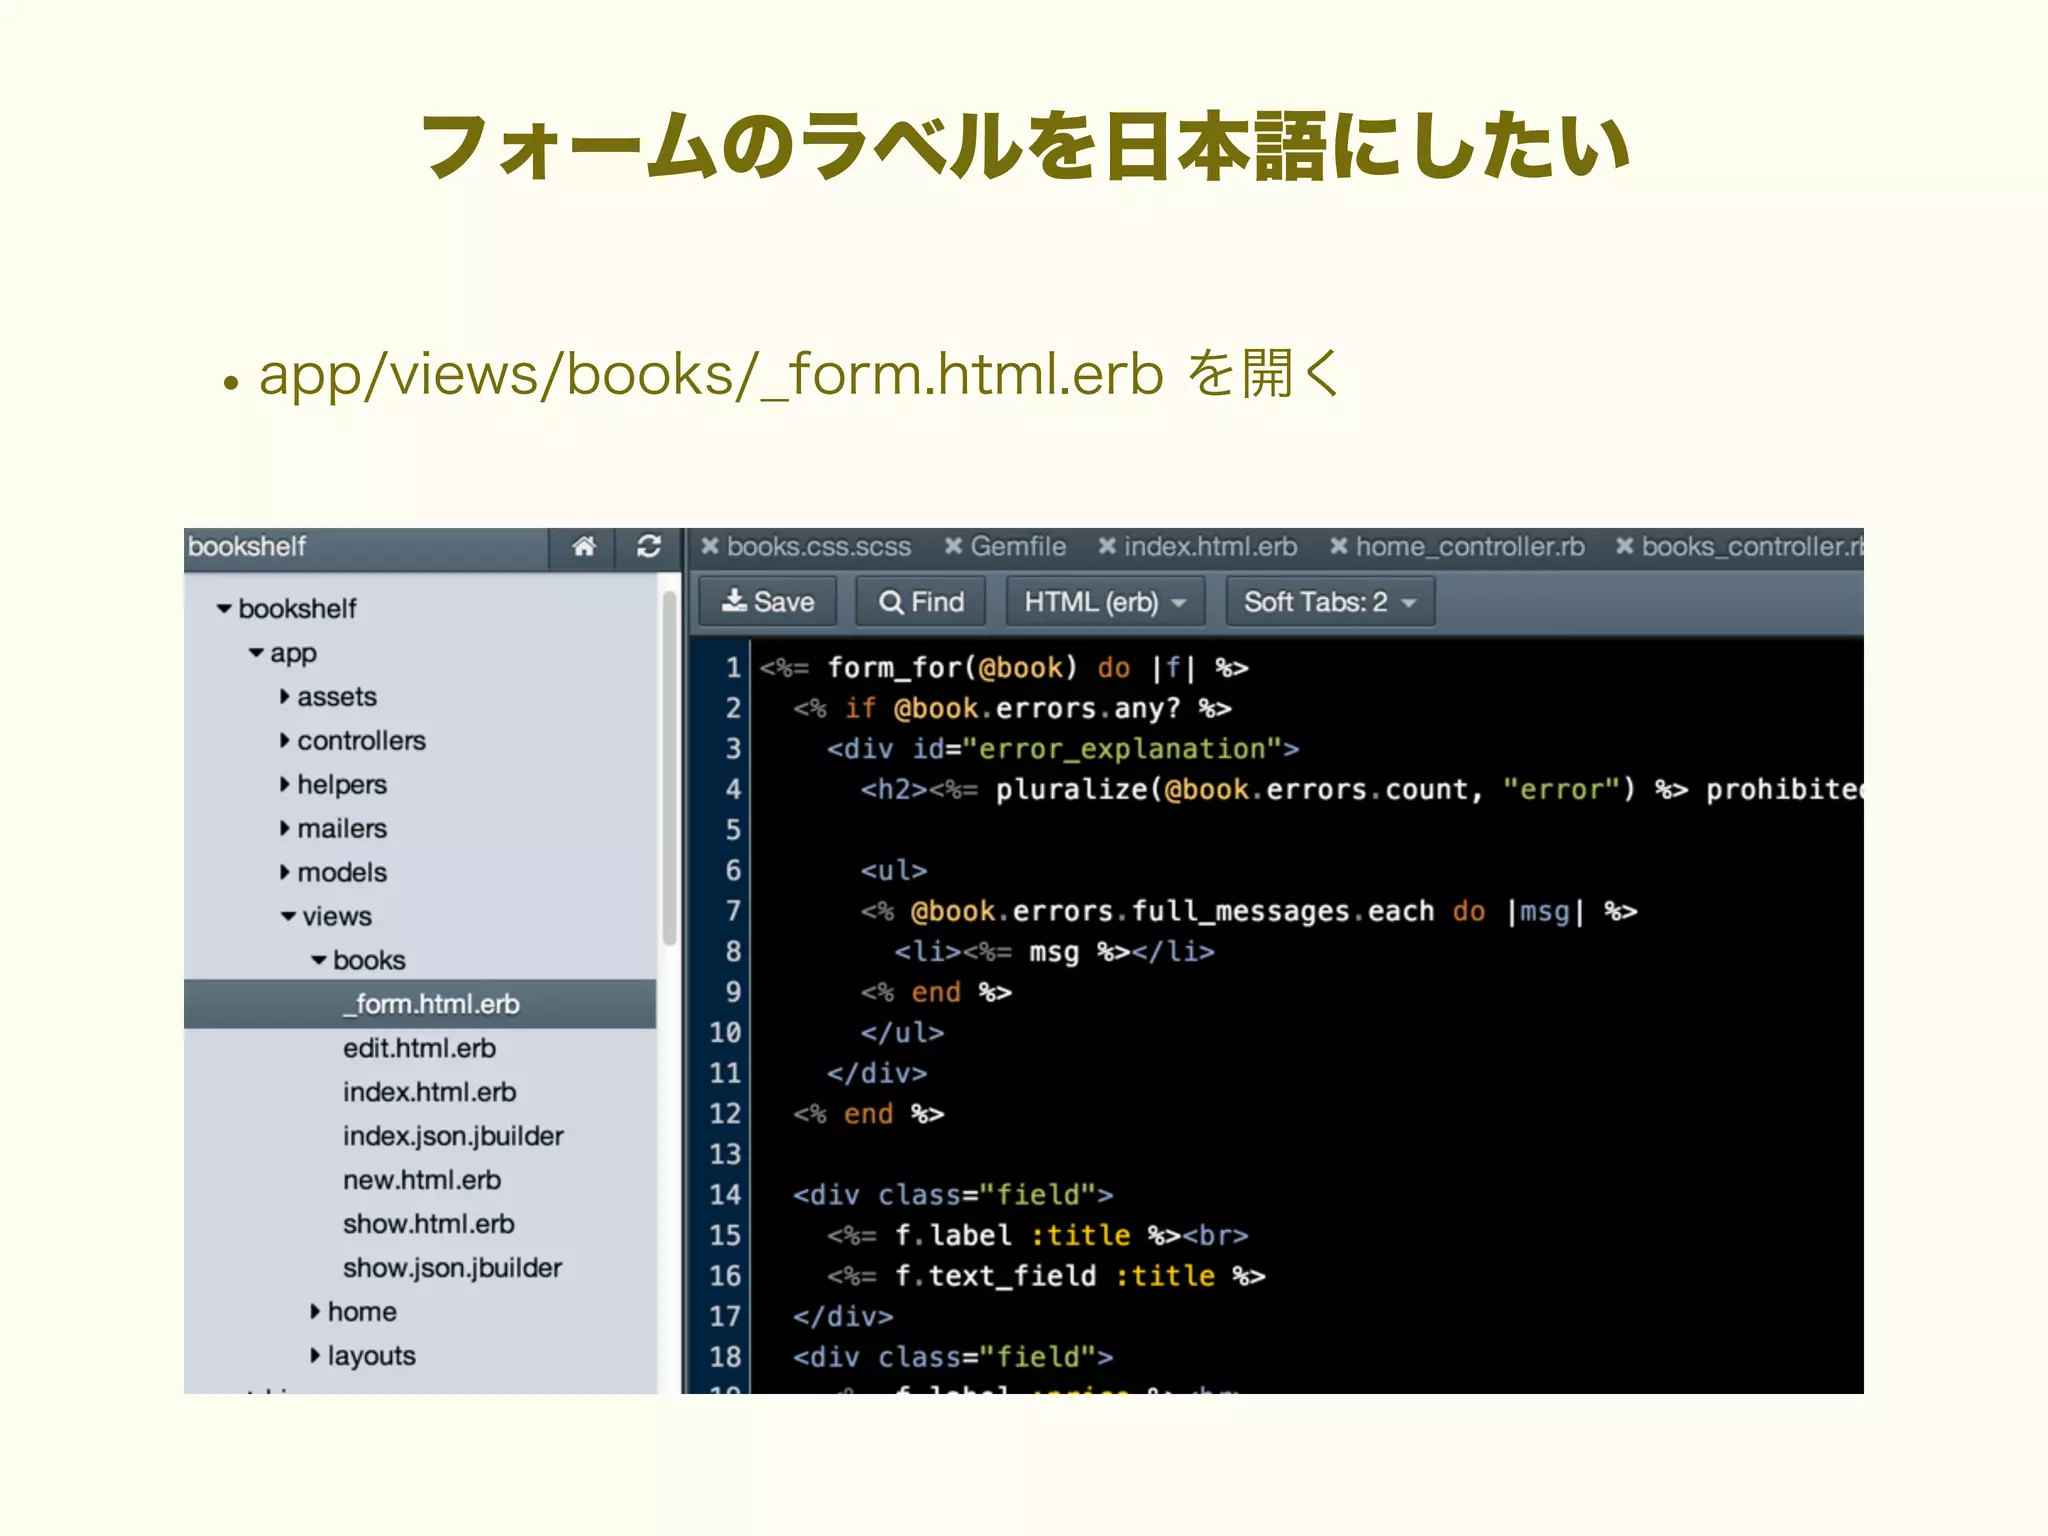Image resolution: width=2048 pixels, height=1536 pixels.
Task: Expand the home folder
Action: [315, 1312]
